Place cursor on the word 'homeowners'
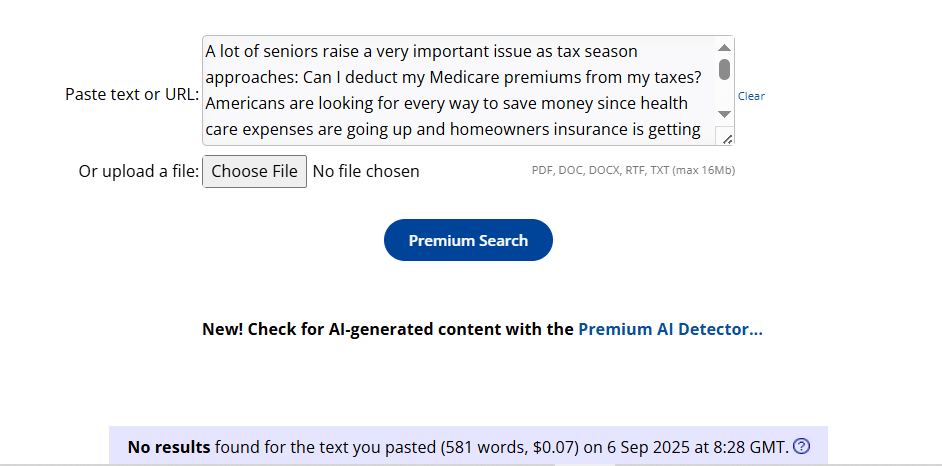Image resolution: width=942 pixels, height=466 pixels. tap(494, 129)
